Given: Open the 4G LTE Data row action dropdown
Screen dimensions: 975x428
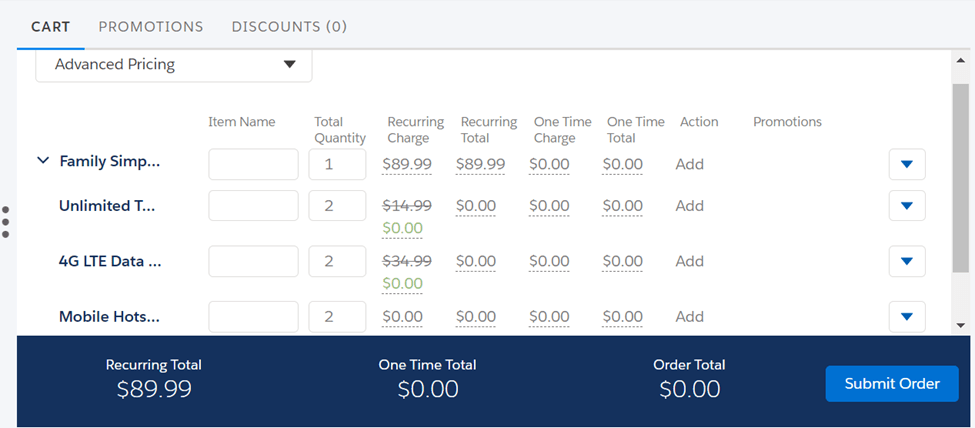Looking at the screenshot, I should 906,261.
